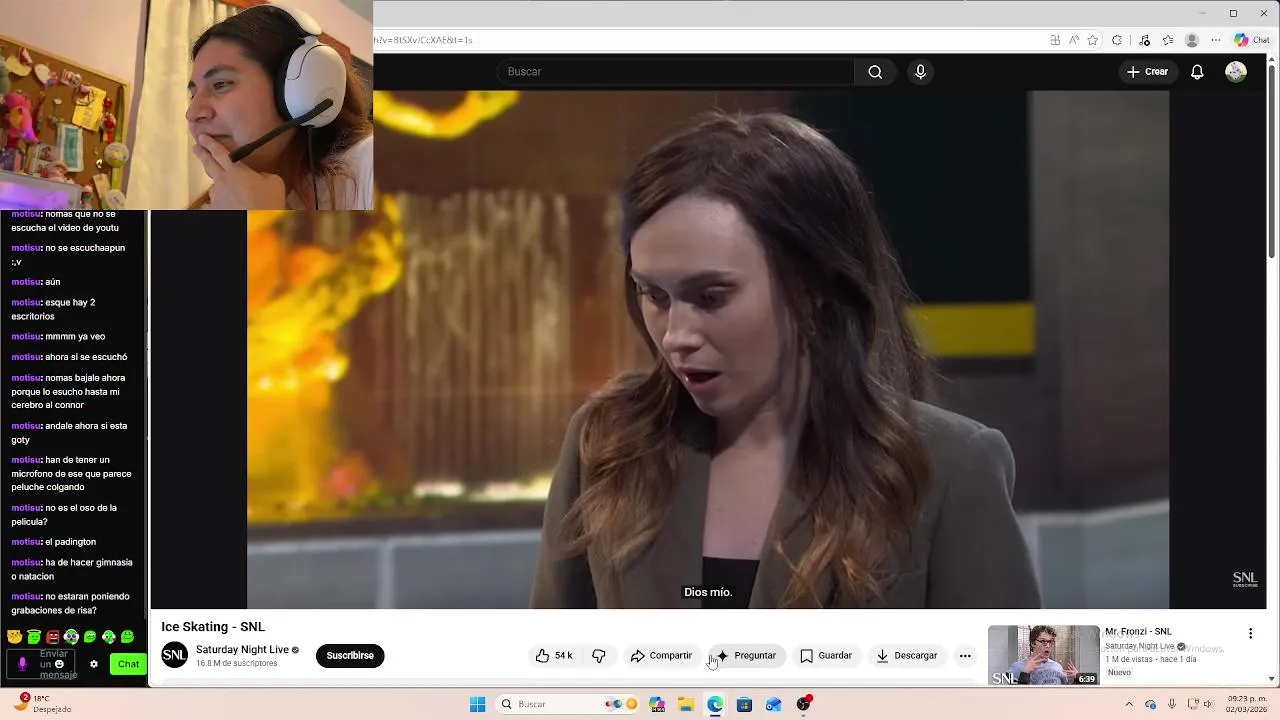Click the page vertical scrollbar

(1272, 160)
